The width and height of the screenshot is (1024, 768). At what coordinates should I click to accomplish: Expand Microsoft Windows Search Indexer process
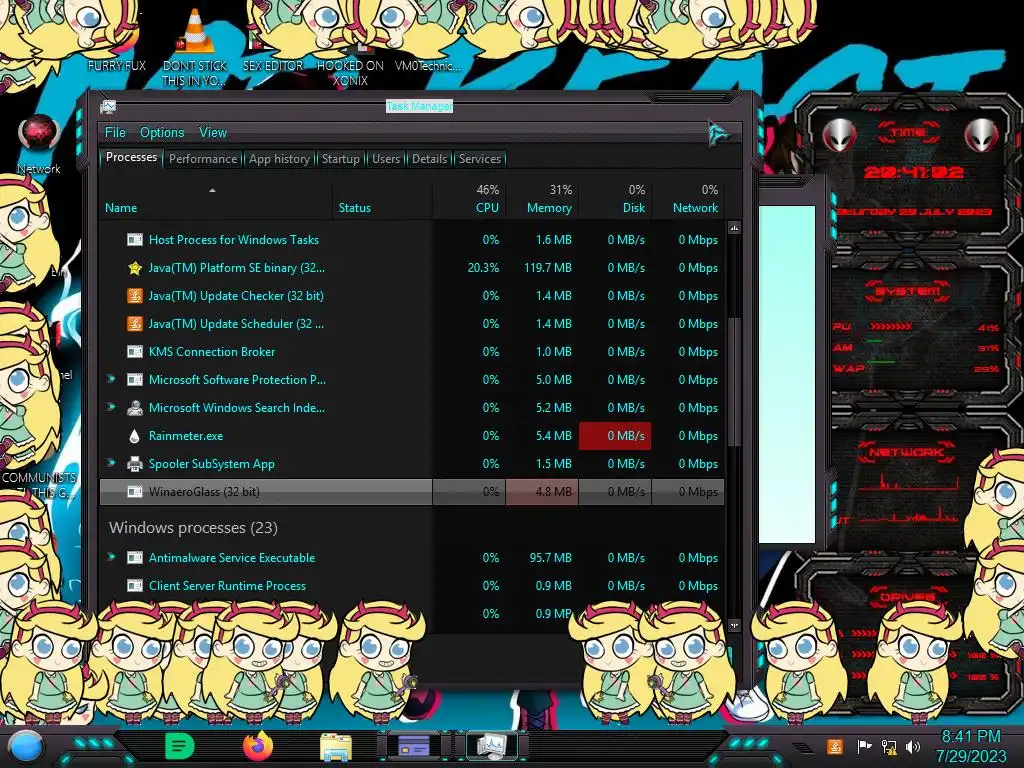coord(111,407)
